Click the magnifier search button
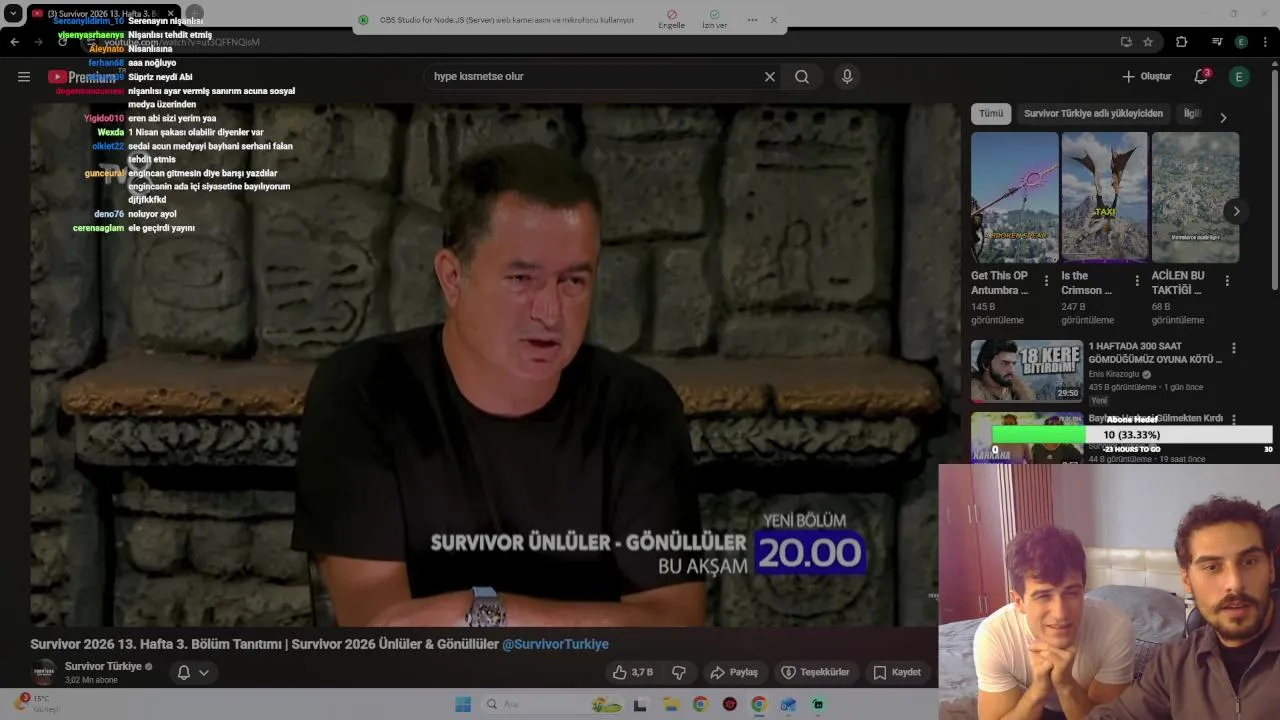The width and height of the screenshot is (1280, 720). pyautogui.click(x=802, y=77)
